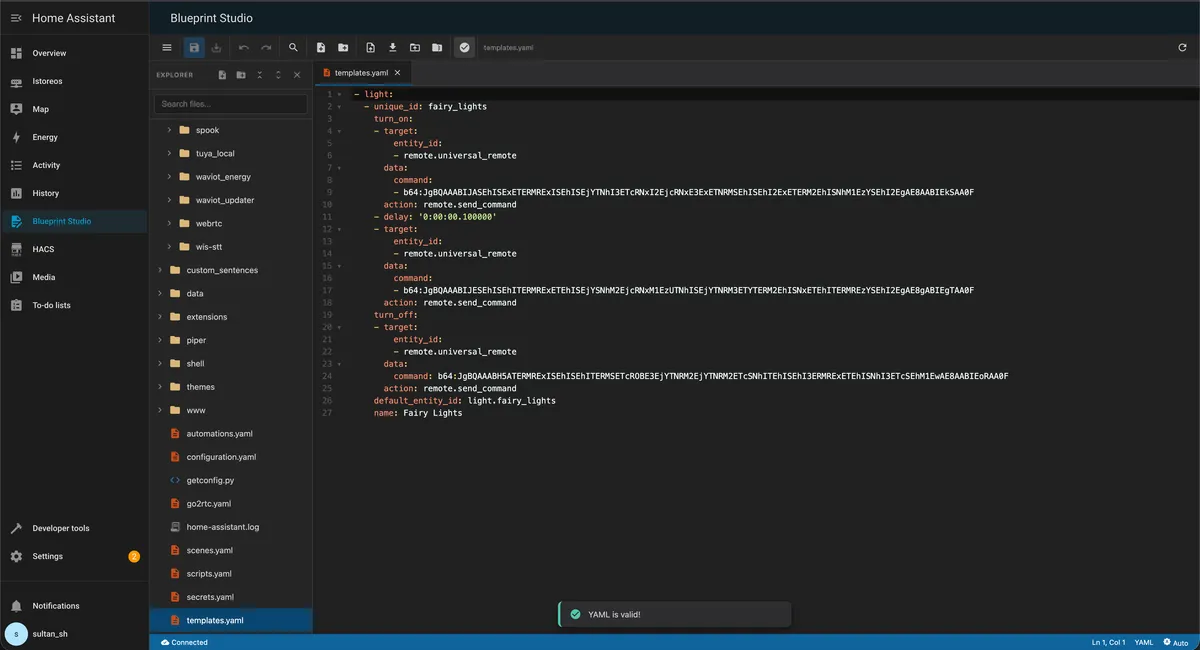Open the Energy dashboard
This screenshot has width=1200, height=650.
74,137
